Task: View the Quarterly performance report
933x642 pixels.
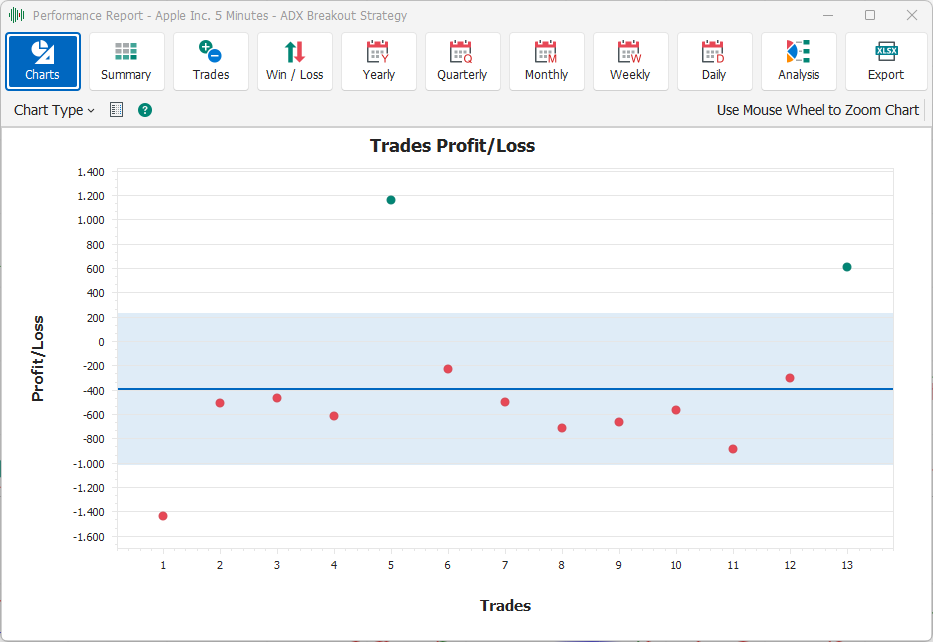Action: click(x=462, y=61)
